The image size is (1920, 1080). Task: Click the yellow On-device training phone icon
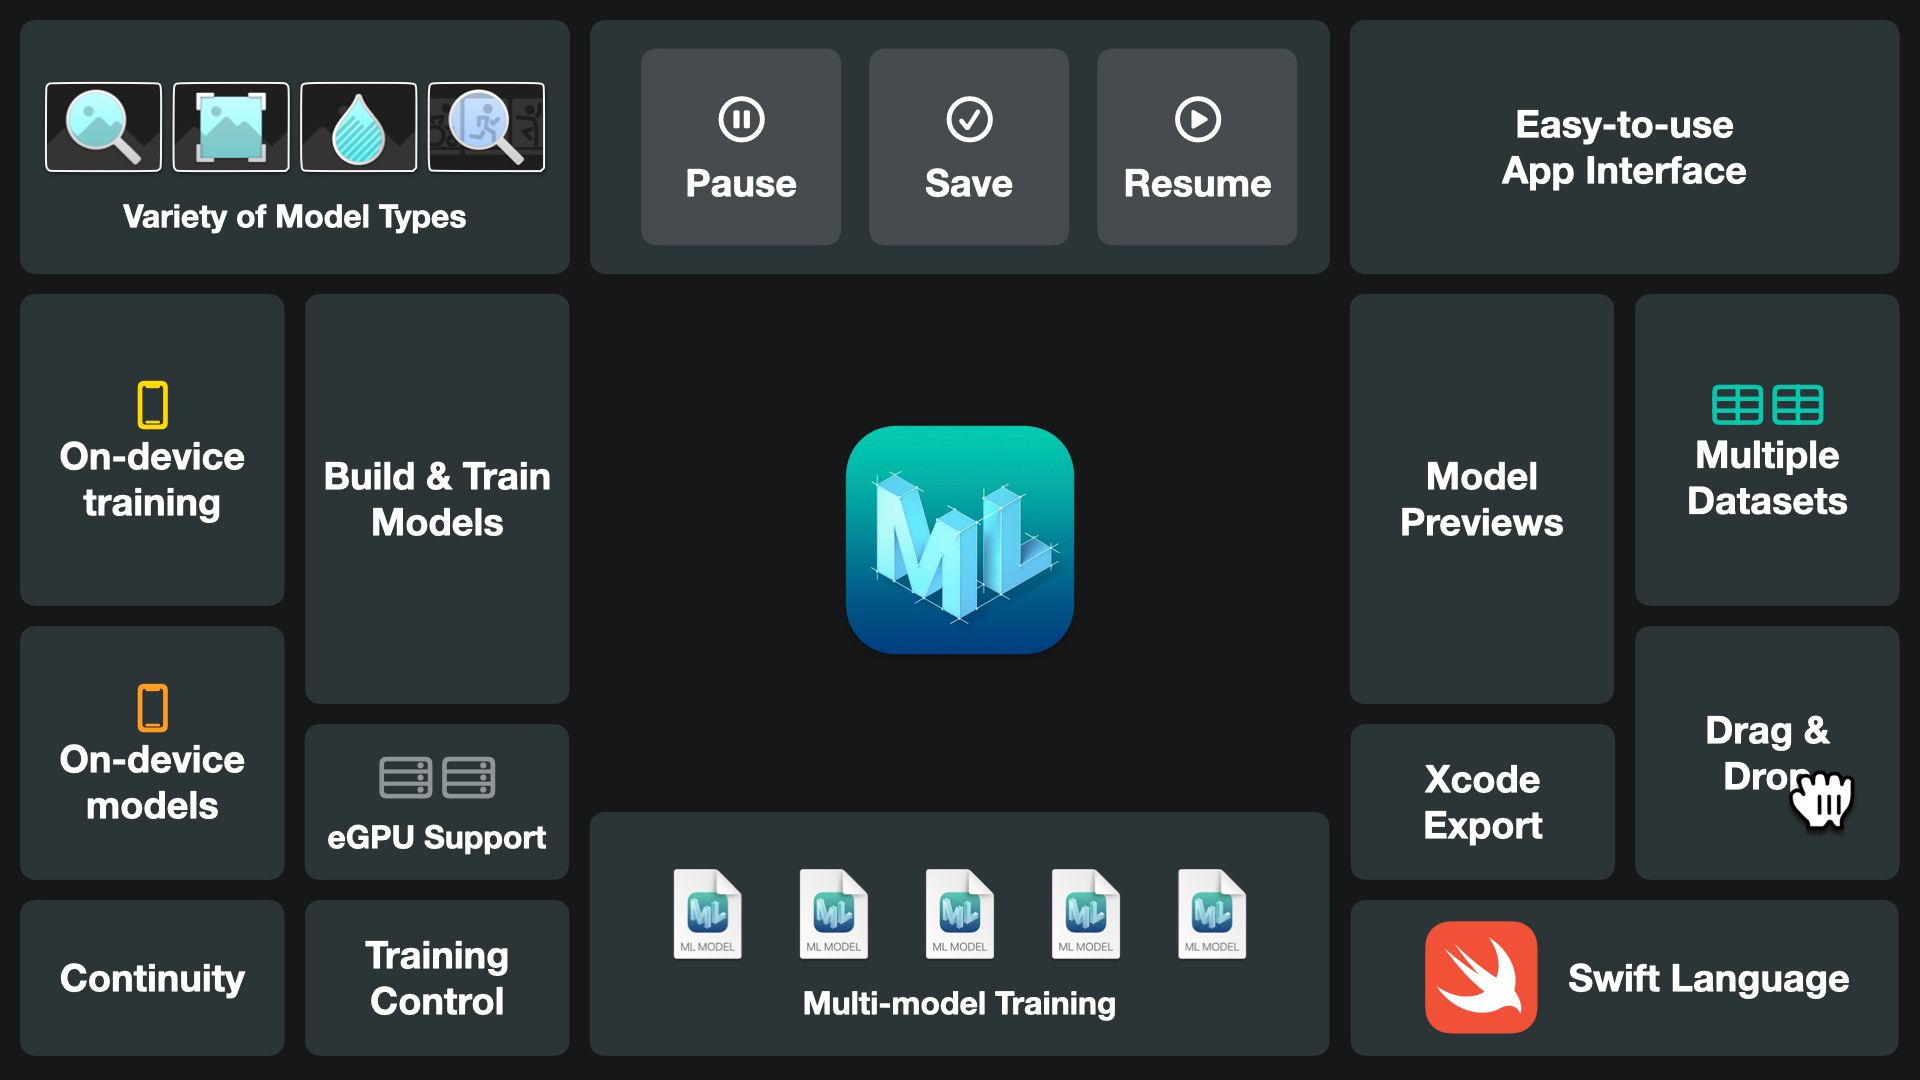tap(151, 406)
